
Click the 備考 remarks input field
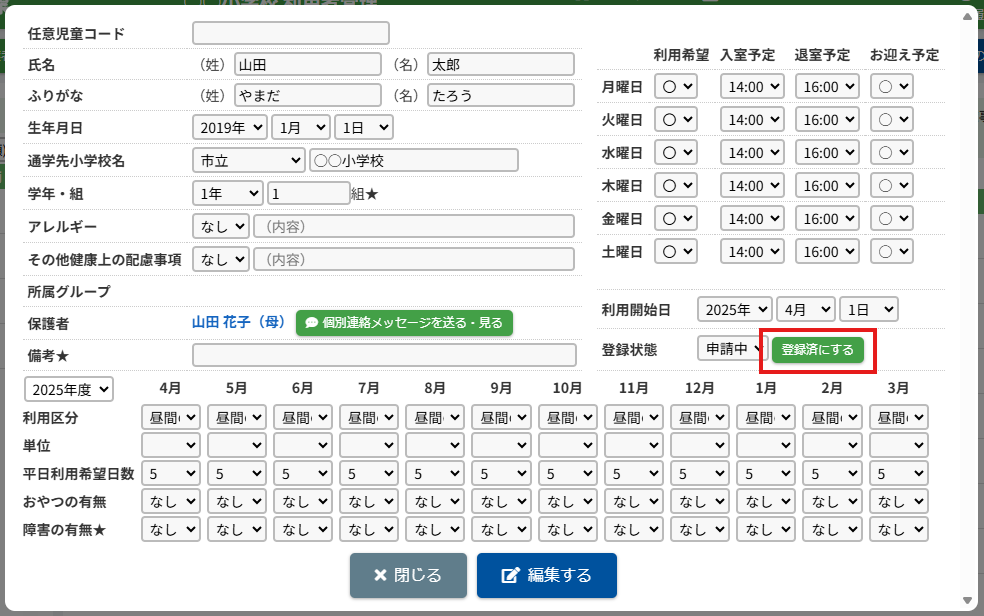click(384, 355)
